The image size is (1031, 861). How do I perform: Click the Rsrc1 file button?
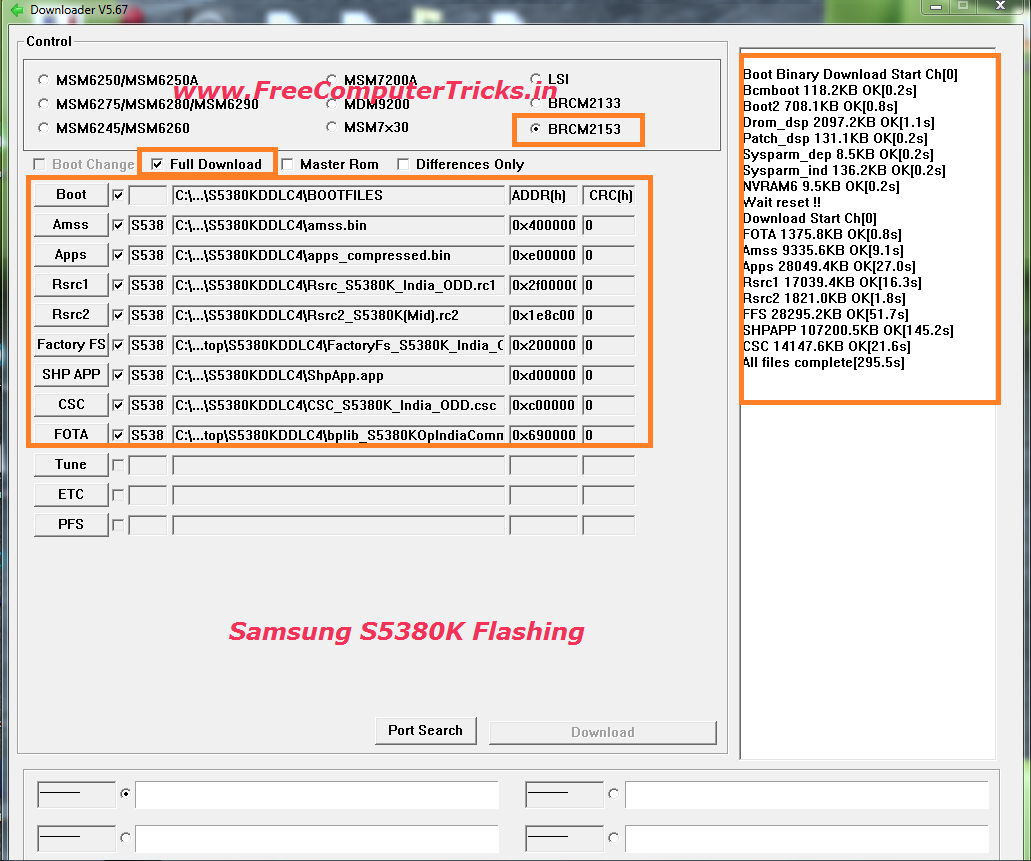(71, 285)
